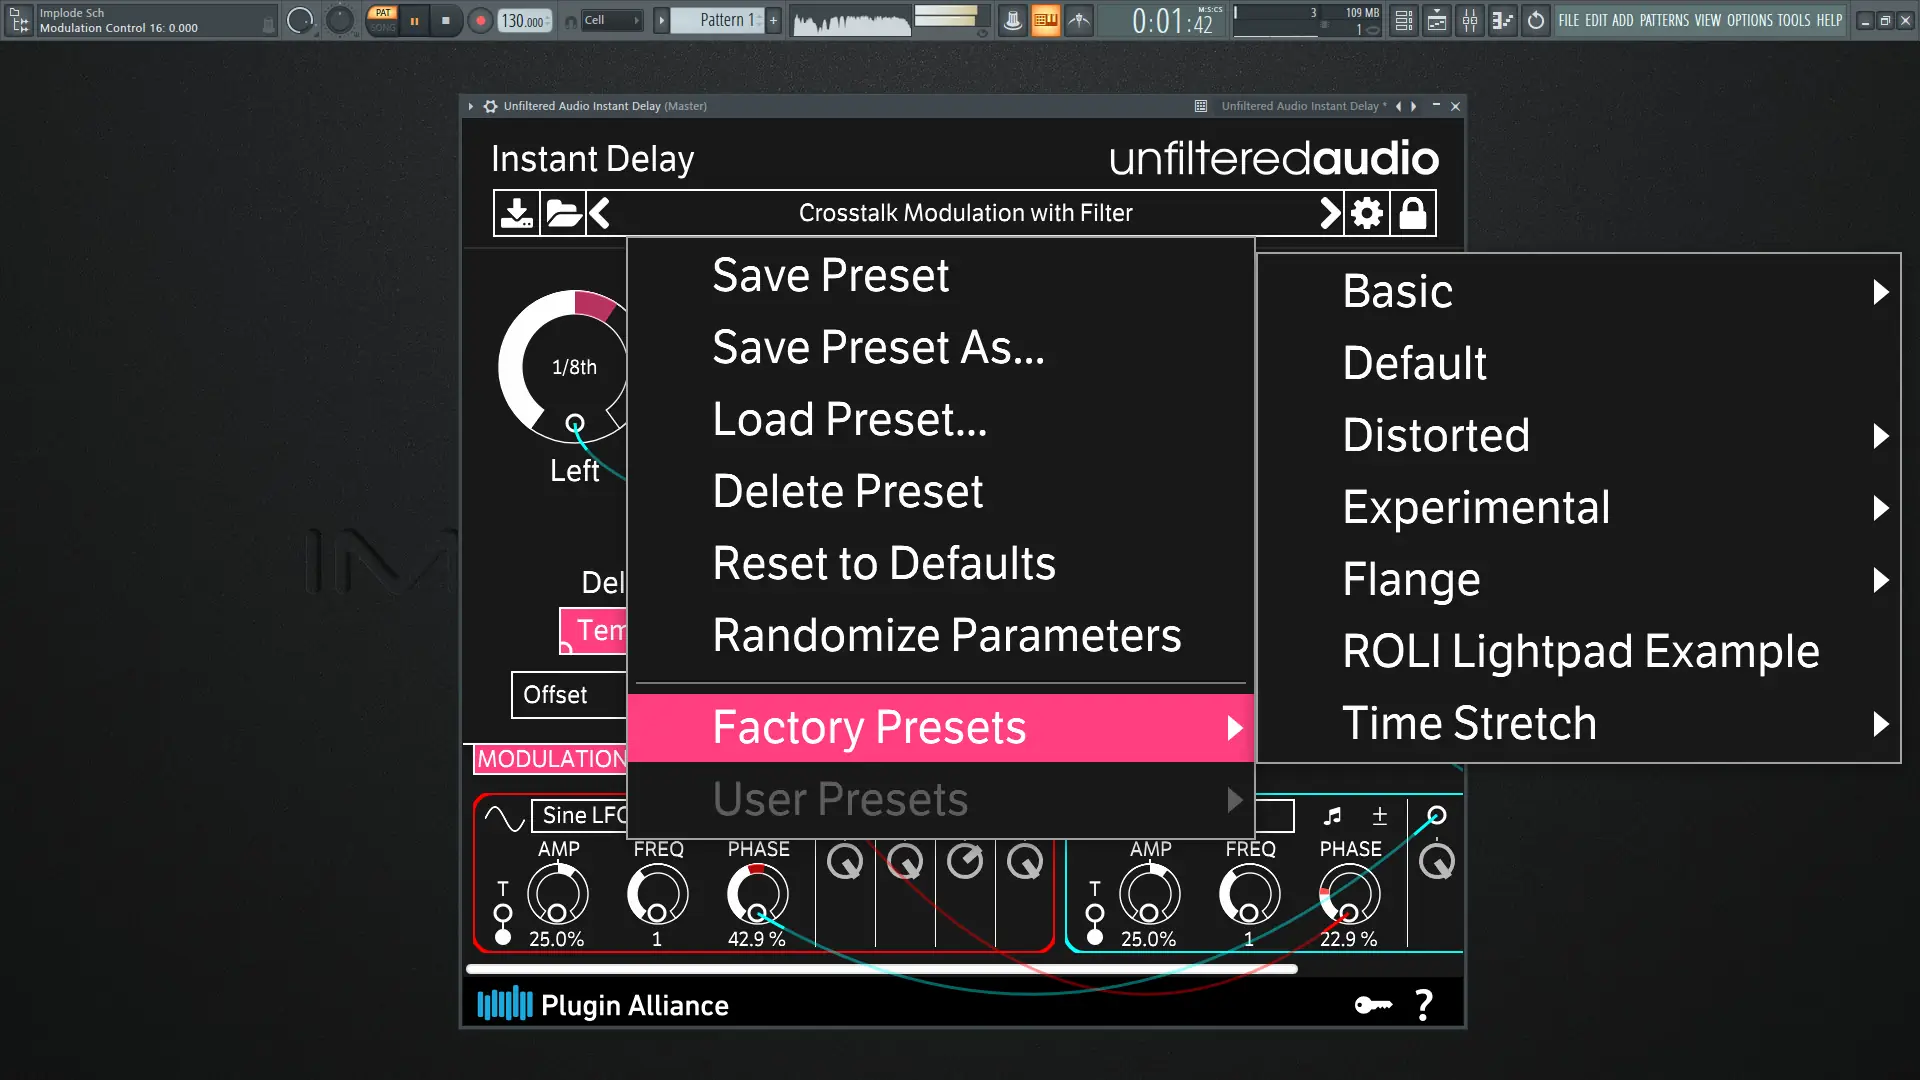Go to previous preset arrow

coord(600,213)
